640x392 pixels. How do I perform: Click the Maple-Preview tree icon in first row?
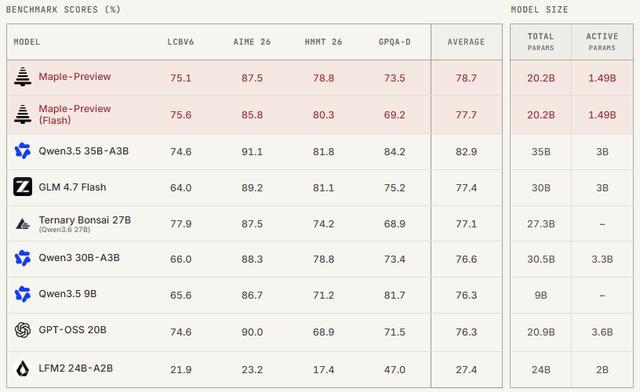click(22, 77)
